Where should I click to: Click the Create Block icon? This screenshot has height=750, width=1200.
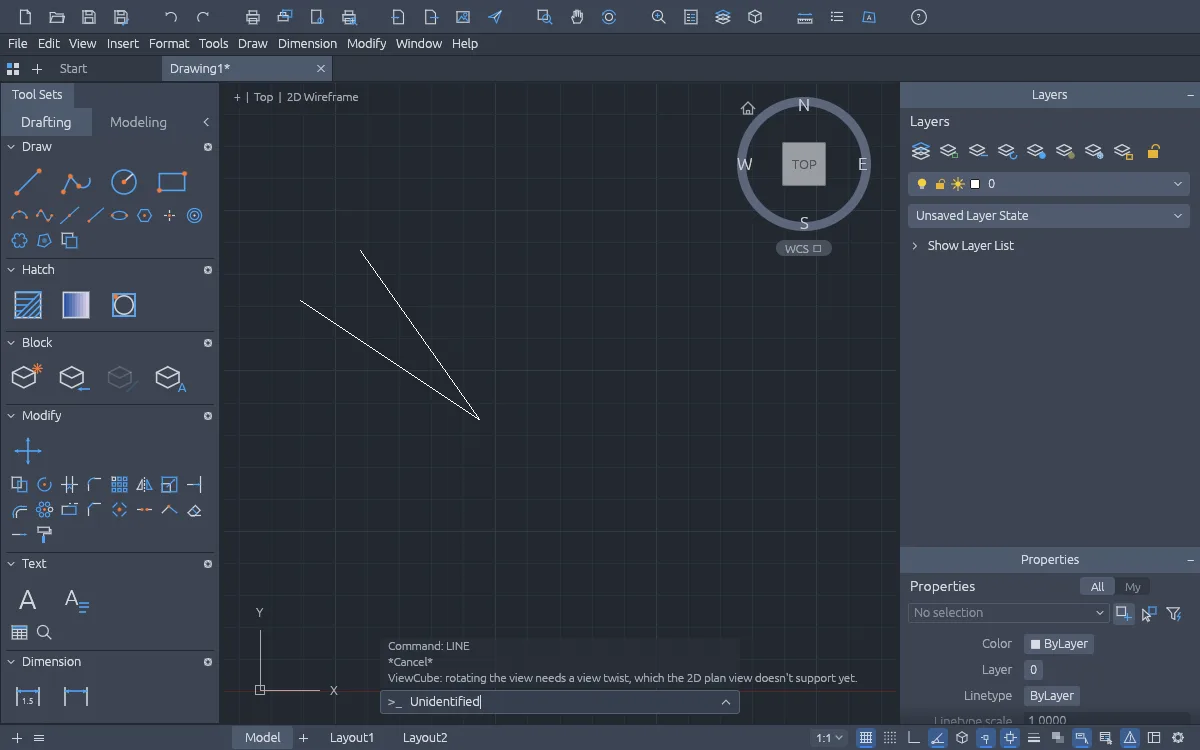pos(28,377)
